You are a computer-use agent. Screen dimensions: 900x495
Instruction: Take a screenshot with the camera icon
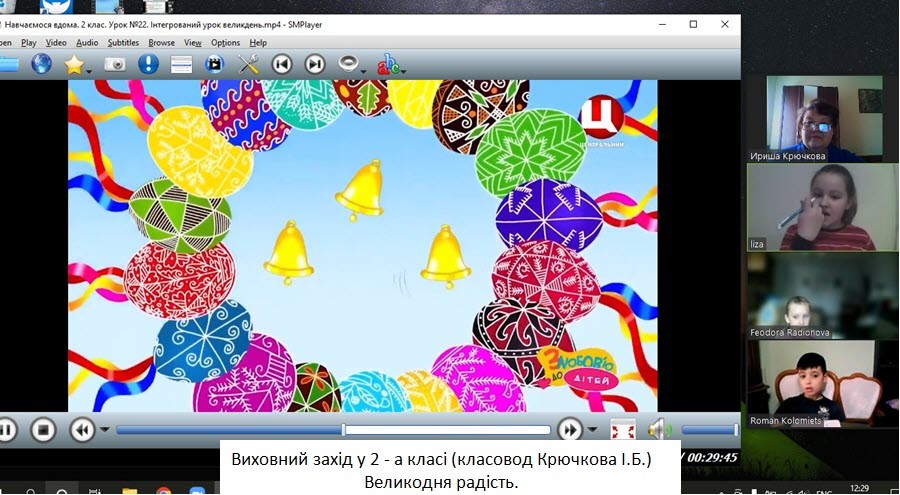coord(116,65)
